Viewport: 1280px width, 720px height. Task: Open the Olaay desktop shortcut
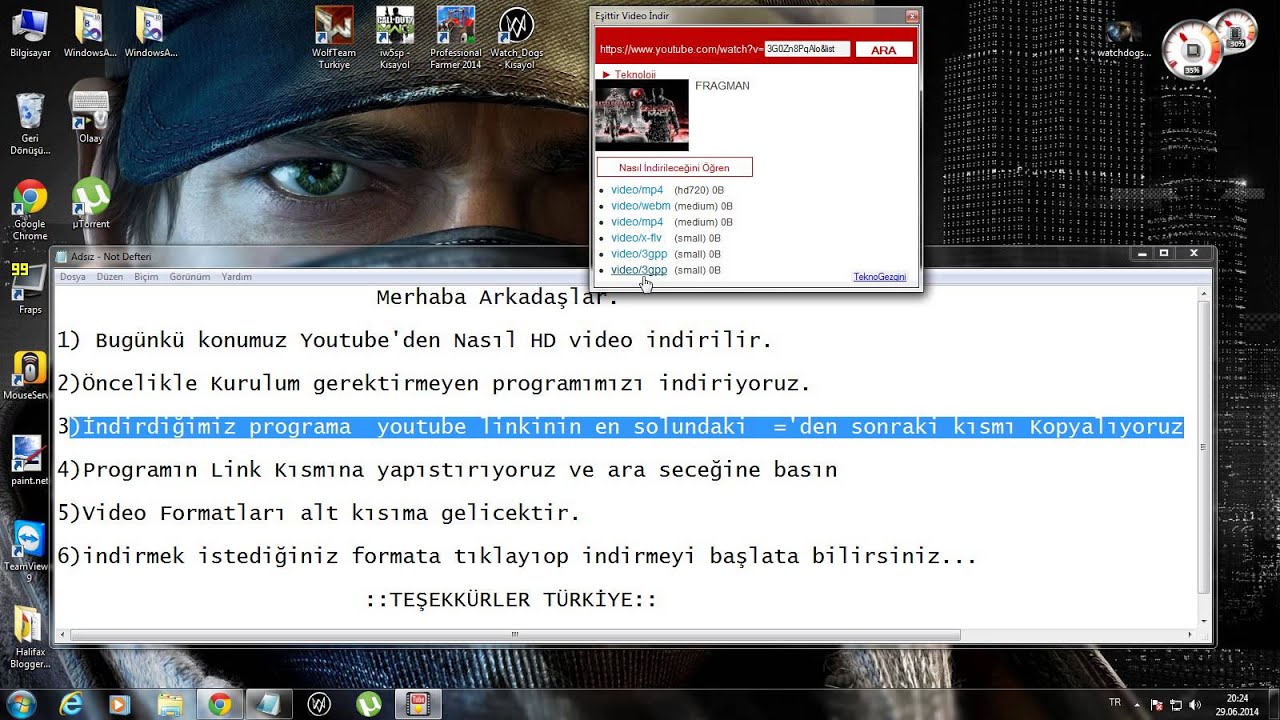click(91, 117)
